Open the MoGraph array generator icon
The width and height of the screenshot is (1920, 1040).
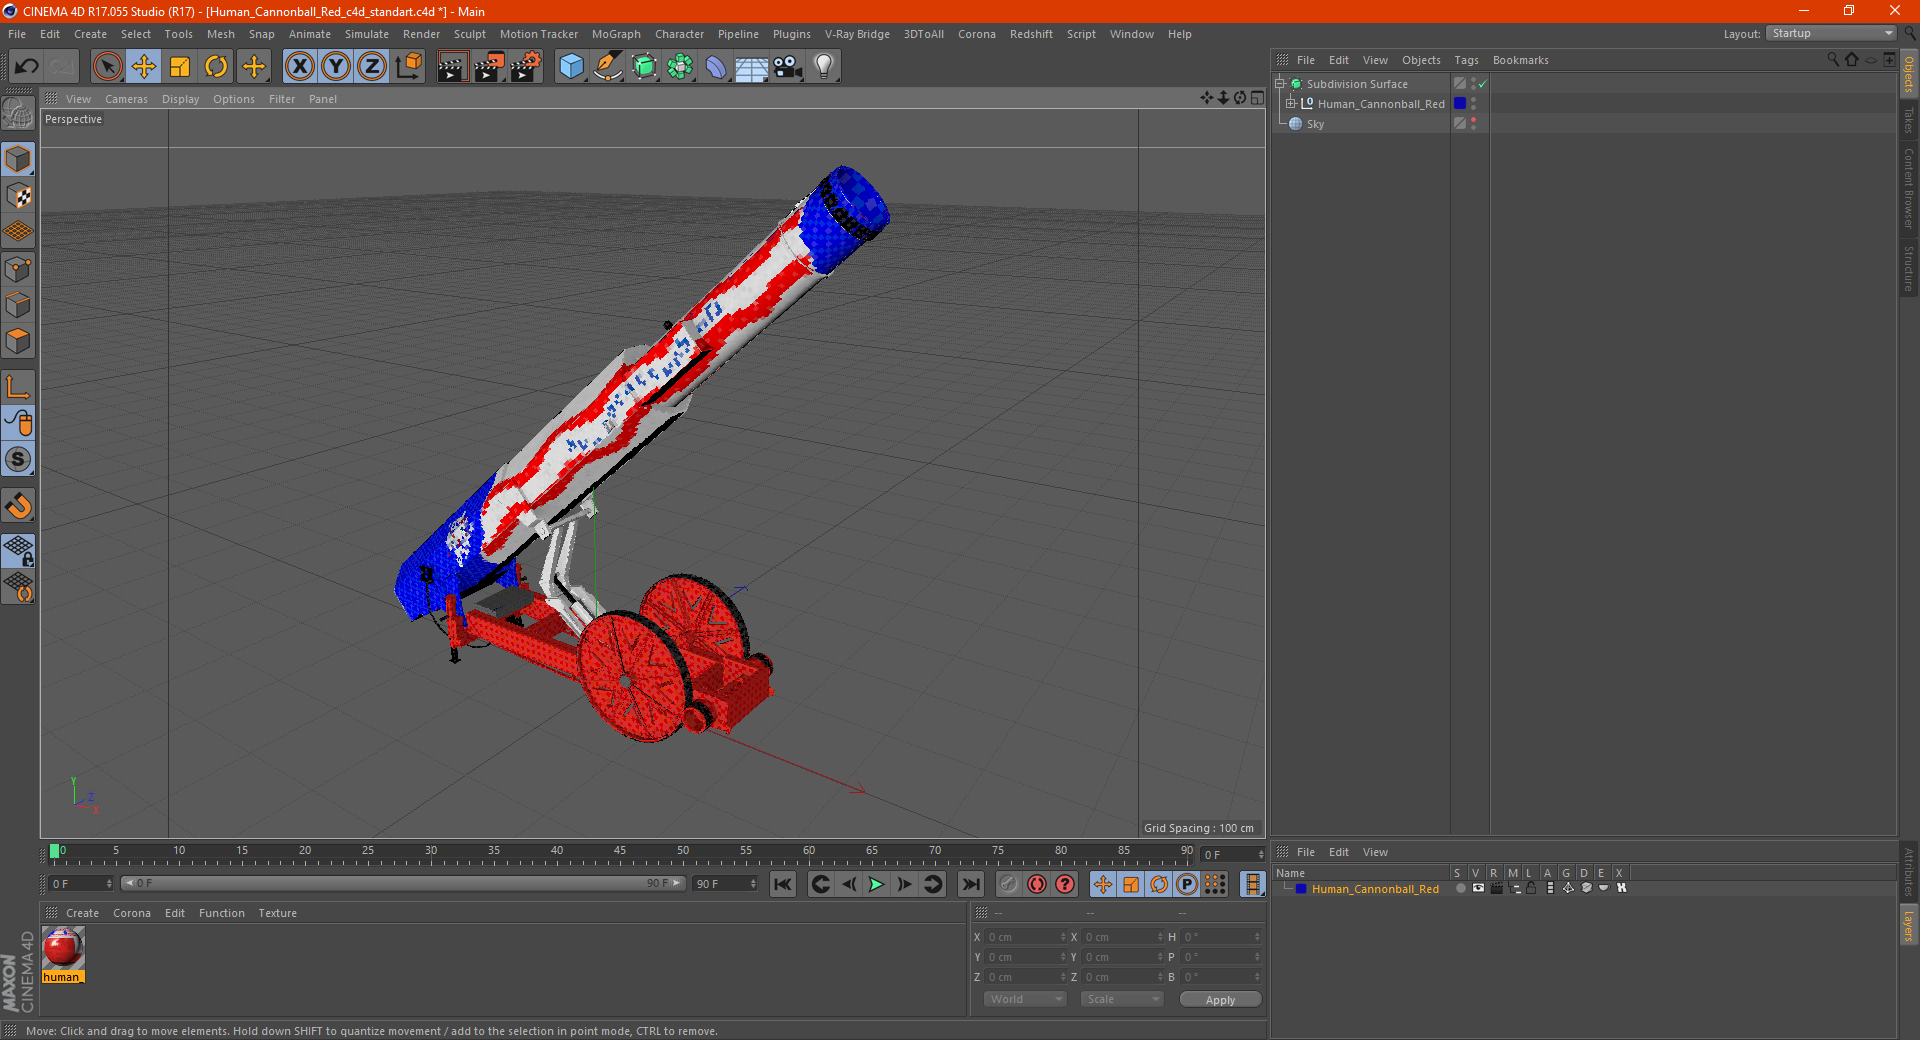[680, 67]
